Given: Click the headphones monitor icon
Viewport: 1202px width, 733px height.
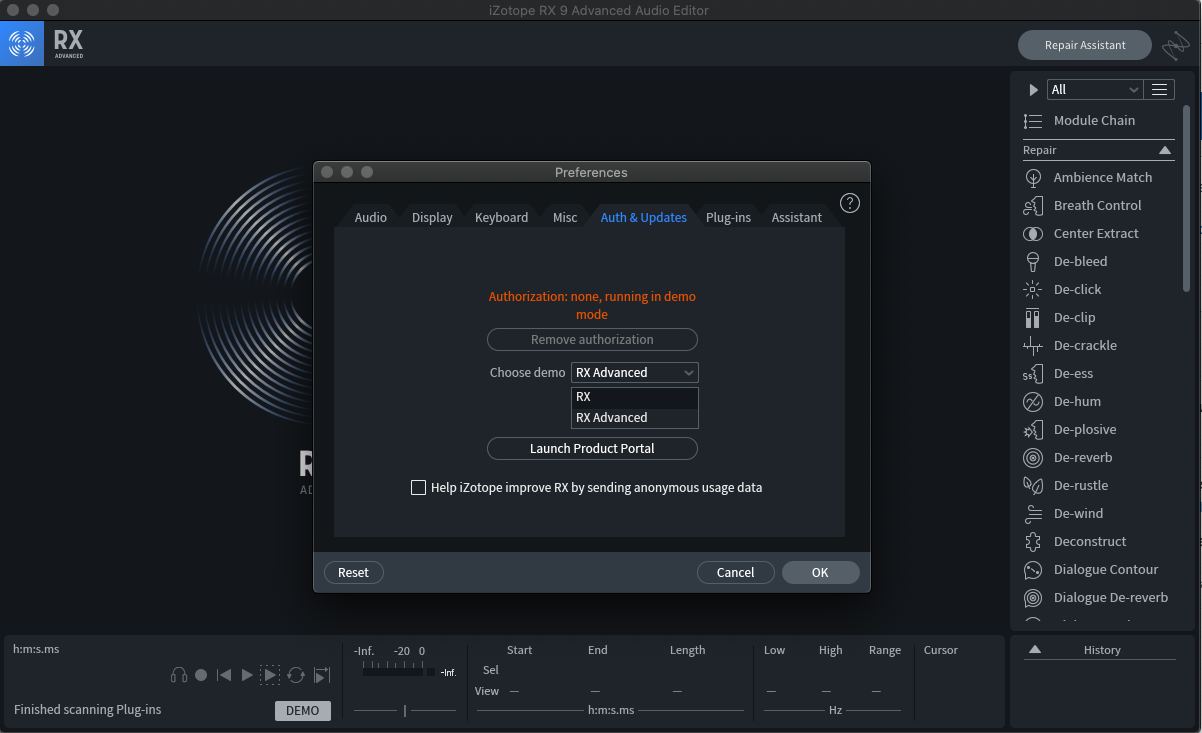Looking at the screenshot, I should pyautogui.click(x=179, y=675).
